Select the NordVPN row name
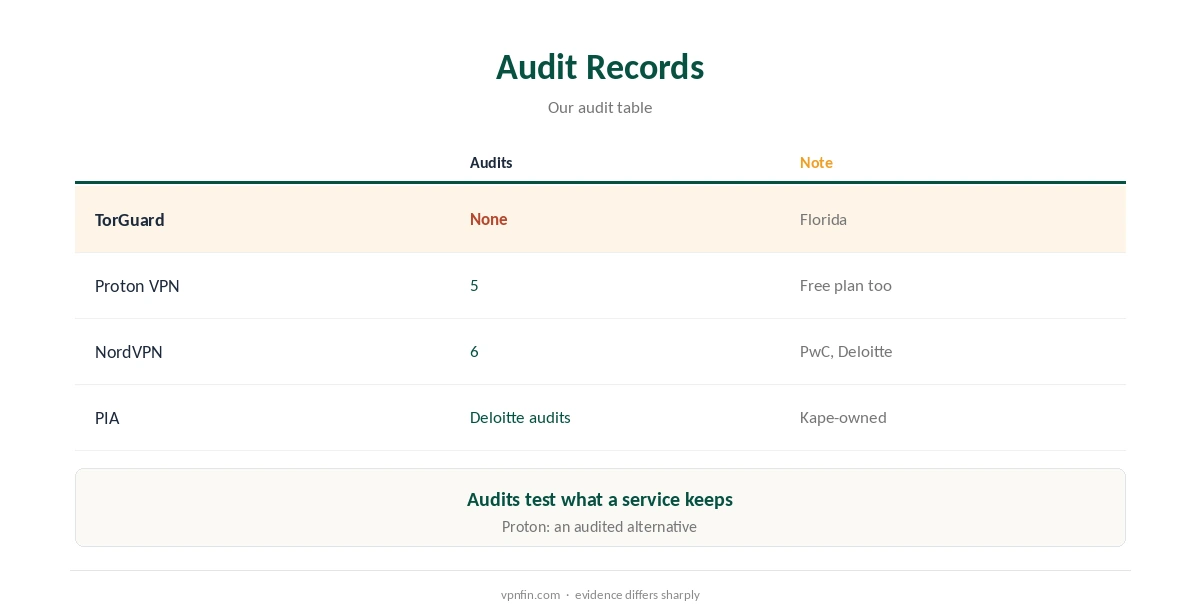 [129, 352]
